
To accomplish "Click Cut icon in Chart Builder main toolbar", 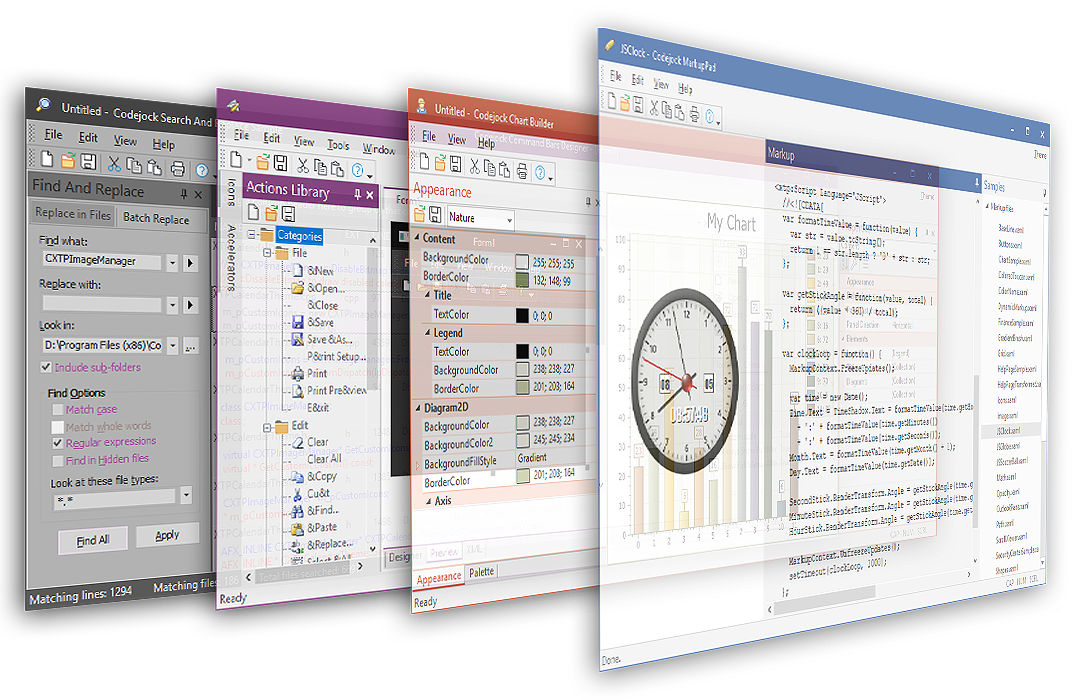I will pos(474,165).
